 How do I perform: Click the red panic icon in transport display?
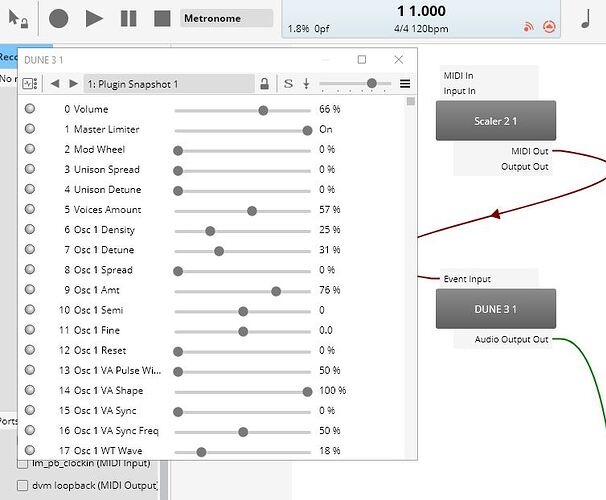click(549, 27)
